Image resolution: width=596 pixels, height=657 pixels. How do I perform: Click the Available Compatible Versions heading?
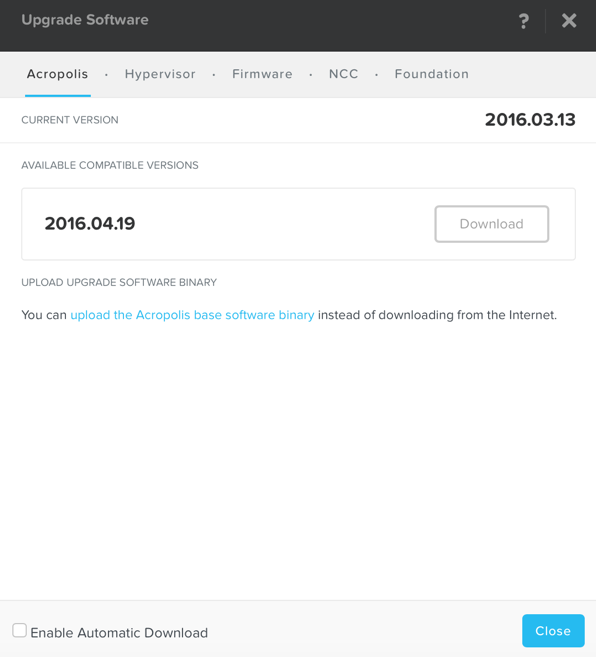[110, 165]
